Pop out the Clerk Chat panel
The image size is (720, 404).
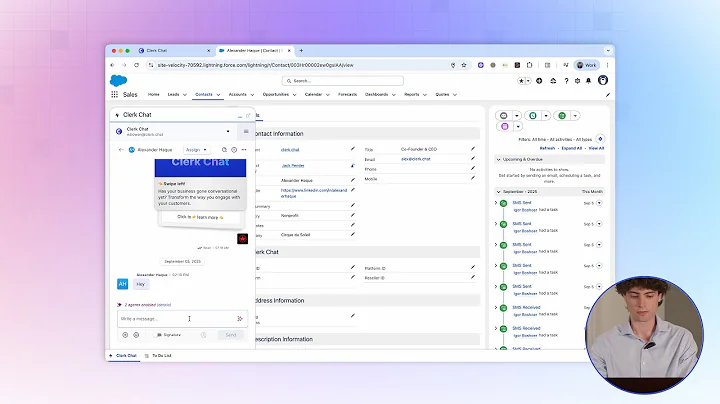point(248,115)
